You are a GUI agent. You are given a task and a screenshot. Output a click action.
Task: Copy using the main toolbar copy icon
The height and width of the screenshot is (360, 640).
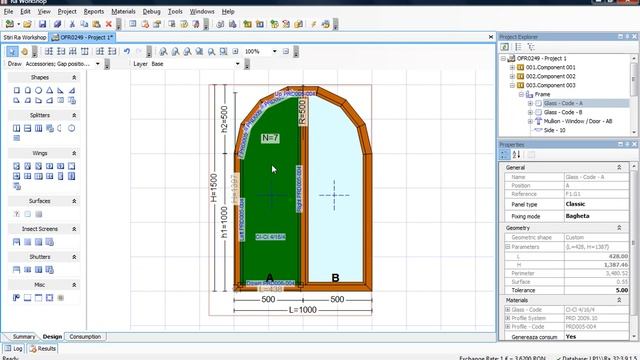[x=84, y=24]
